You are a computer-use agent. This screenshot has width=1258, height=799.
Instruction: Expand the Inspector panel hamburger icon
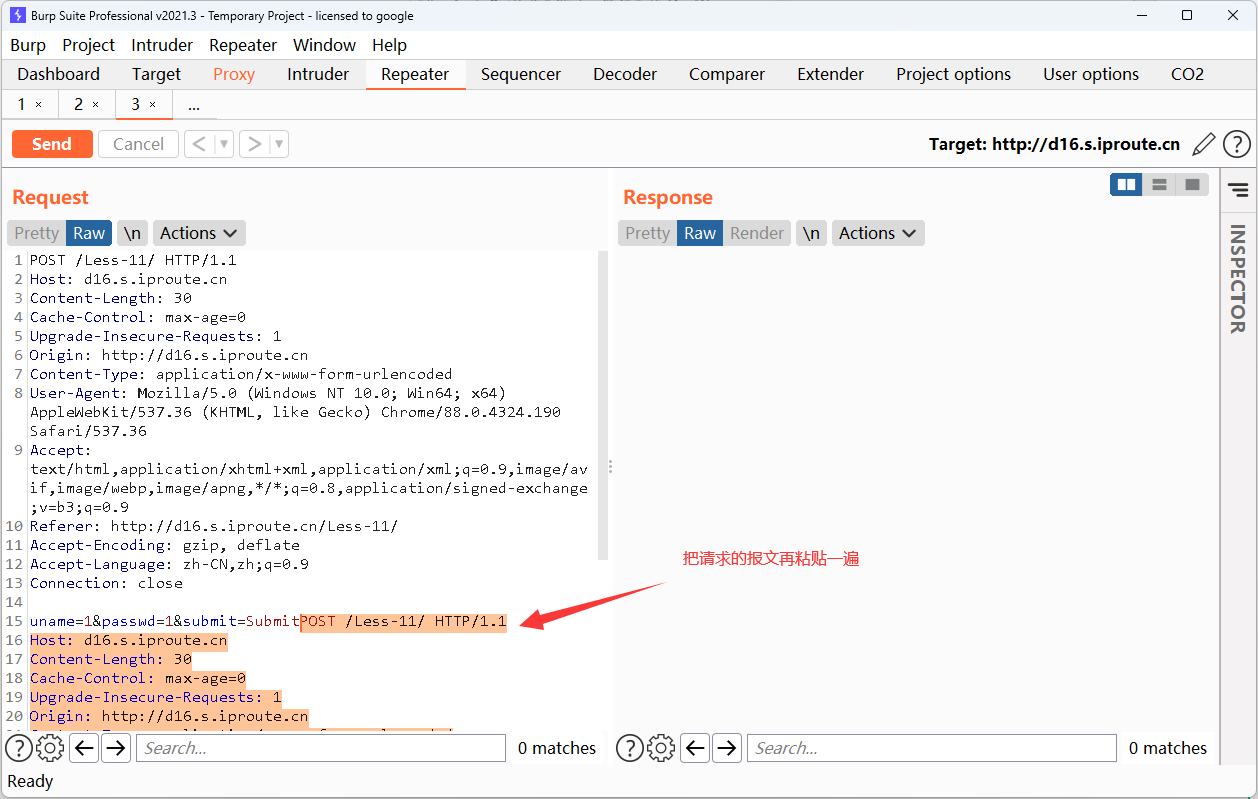tap(1238, 190)
